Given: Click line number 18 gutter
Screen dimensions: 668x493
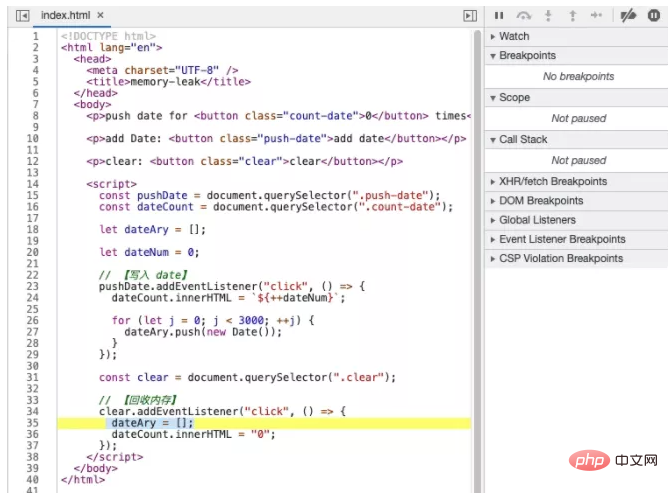Looking at the screenshot, I should 33,229.
